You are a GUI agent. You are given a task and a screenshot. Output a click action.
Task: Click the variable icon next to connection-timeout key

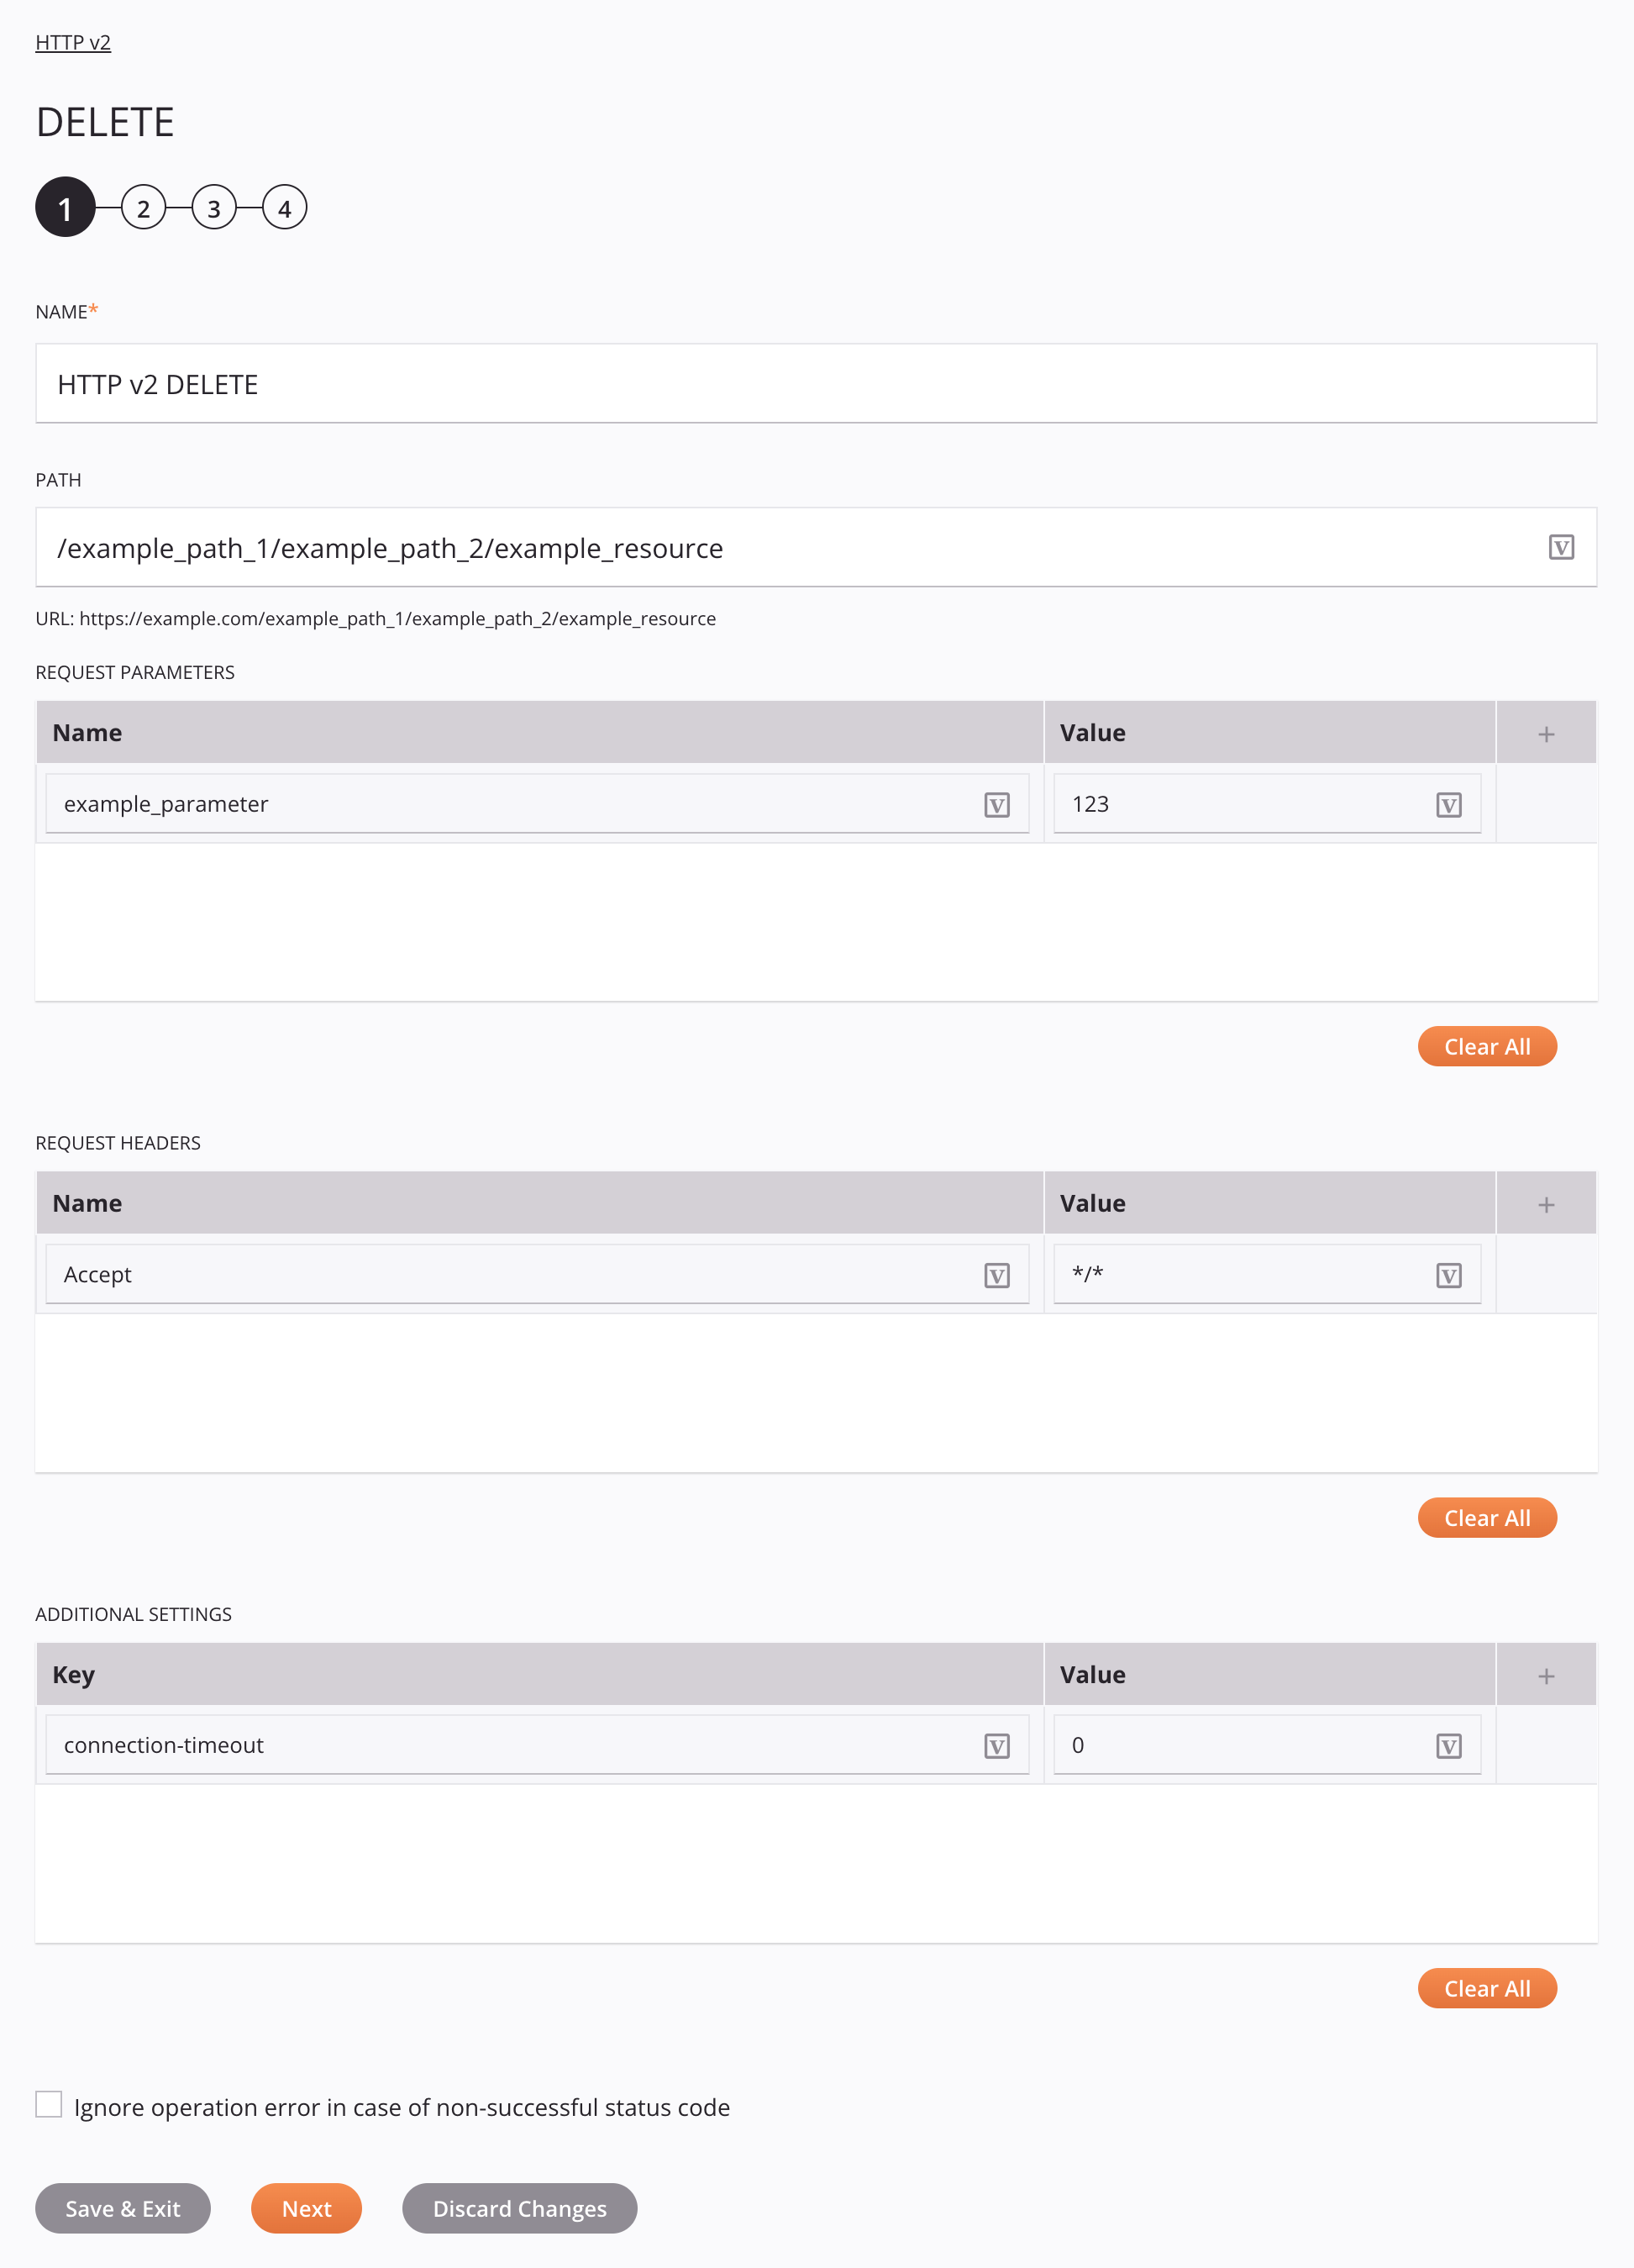click(996, 1744)
